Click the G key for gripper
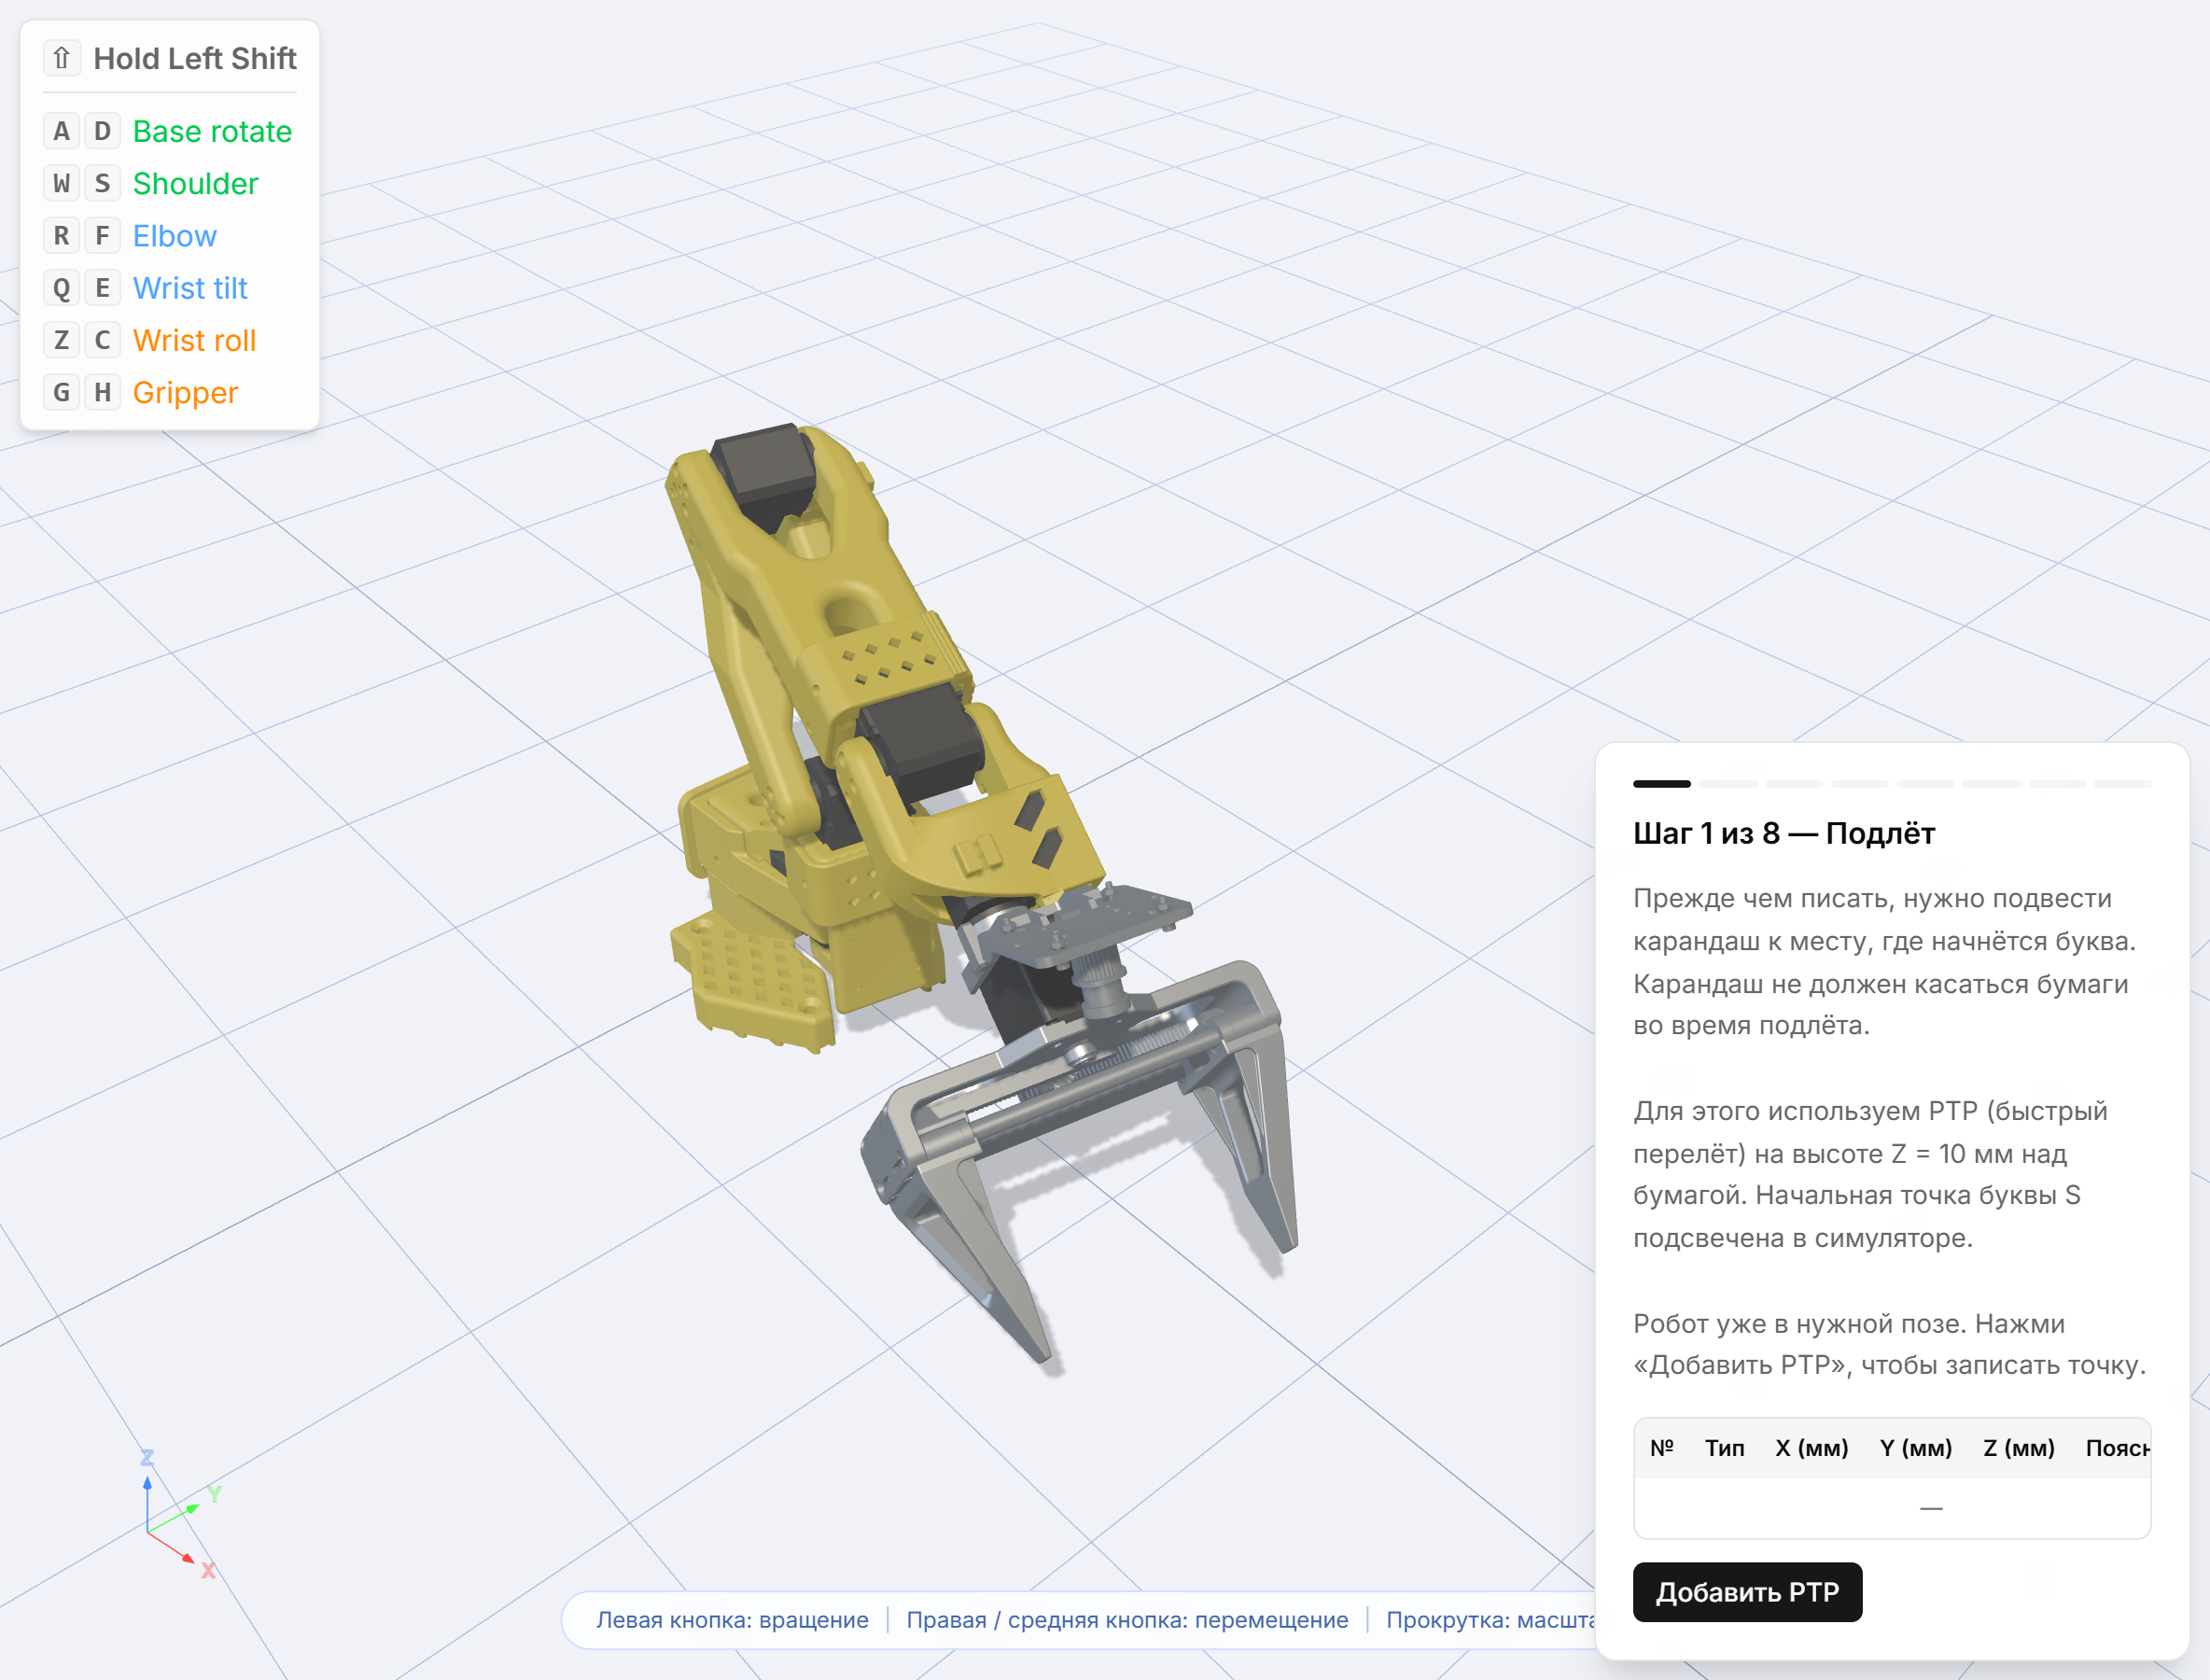 tap(61, 392)
